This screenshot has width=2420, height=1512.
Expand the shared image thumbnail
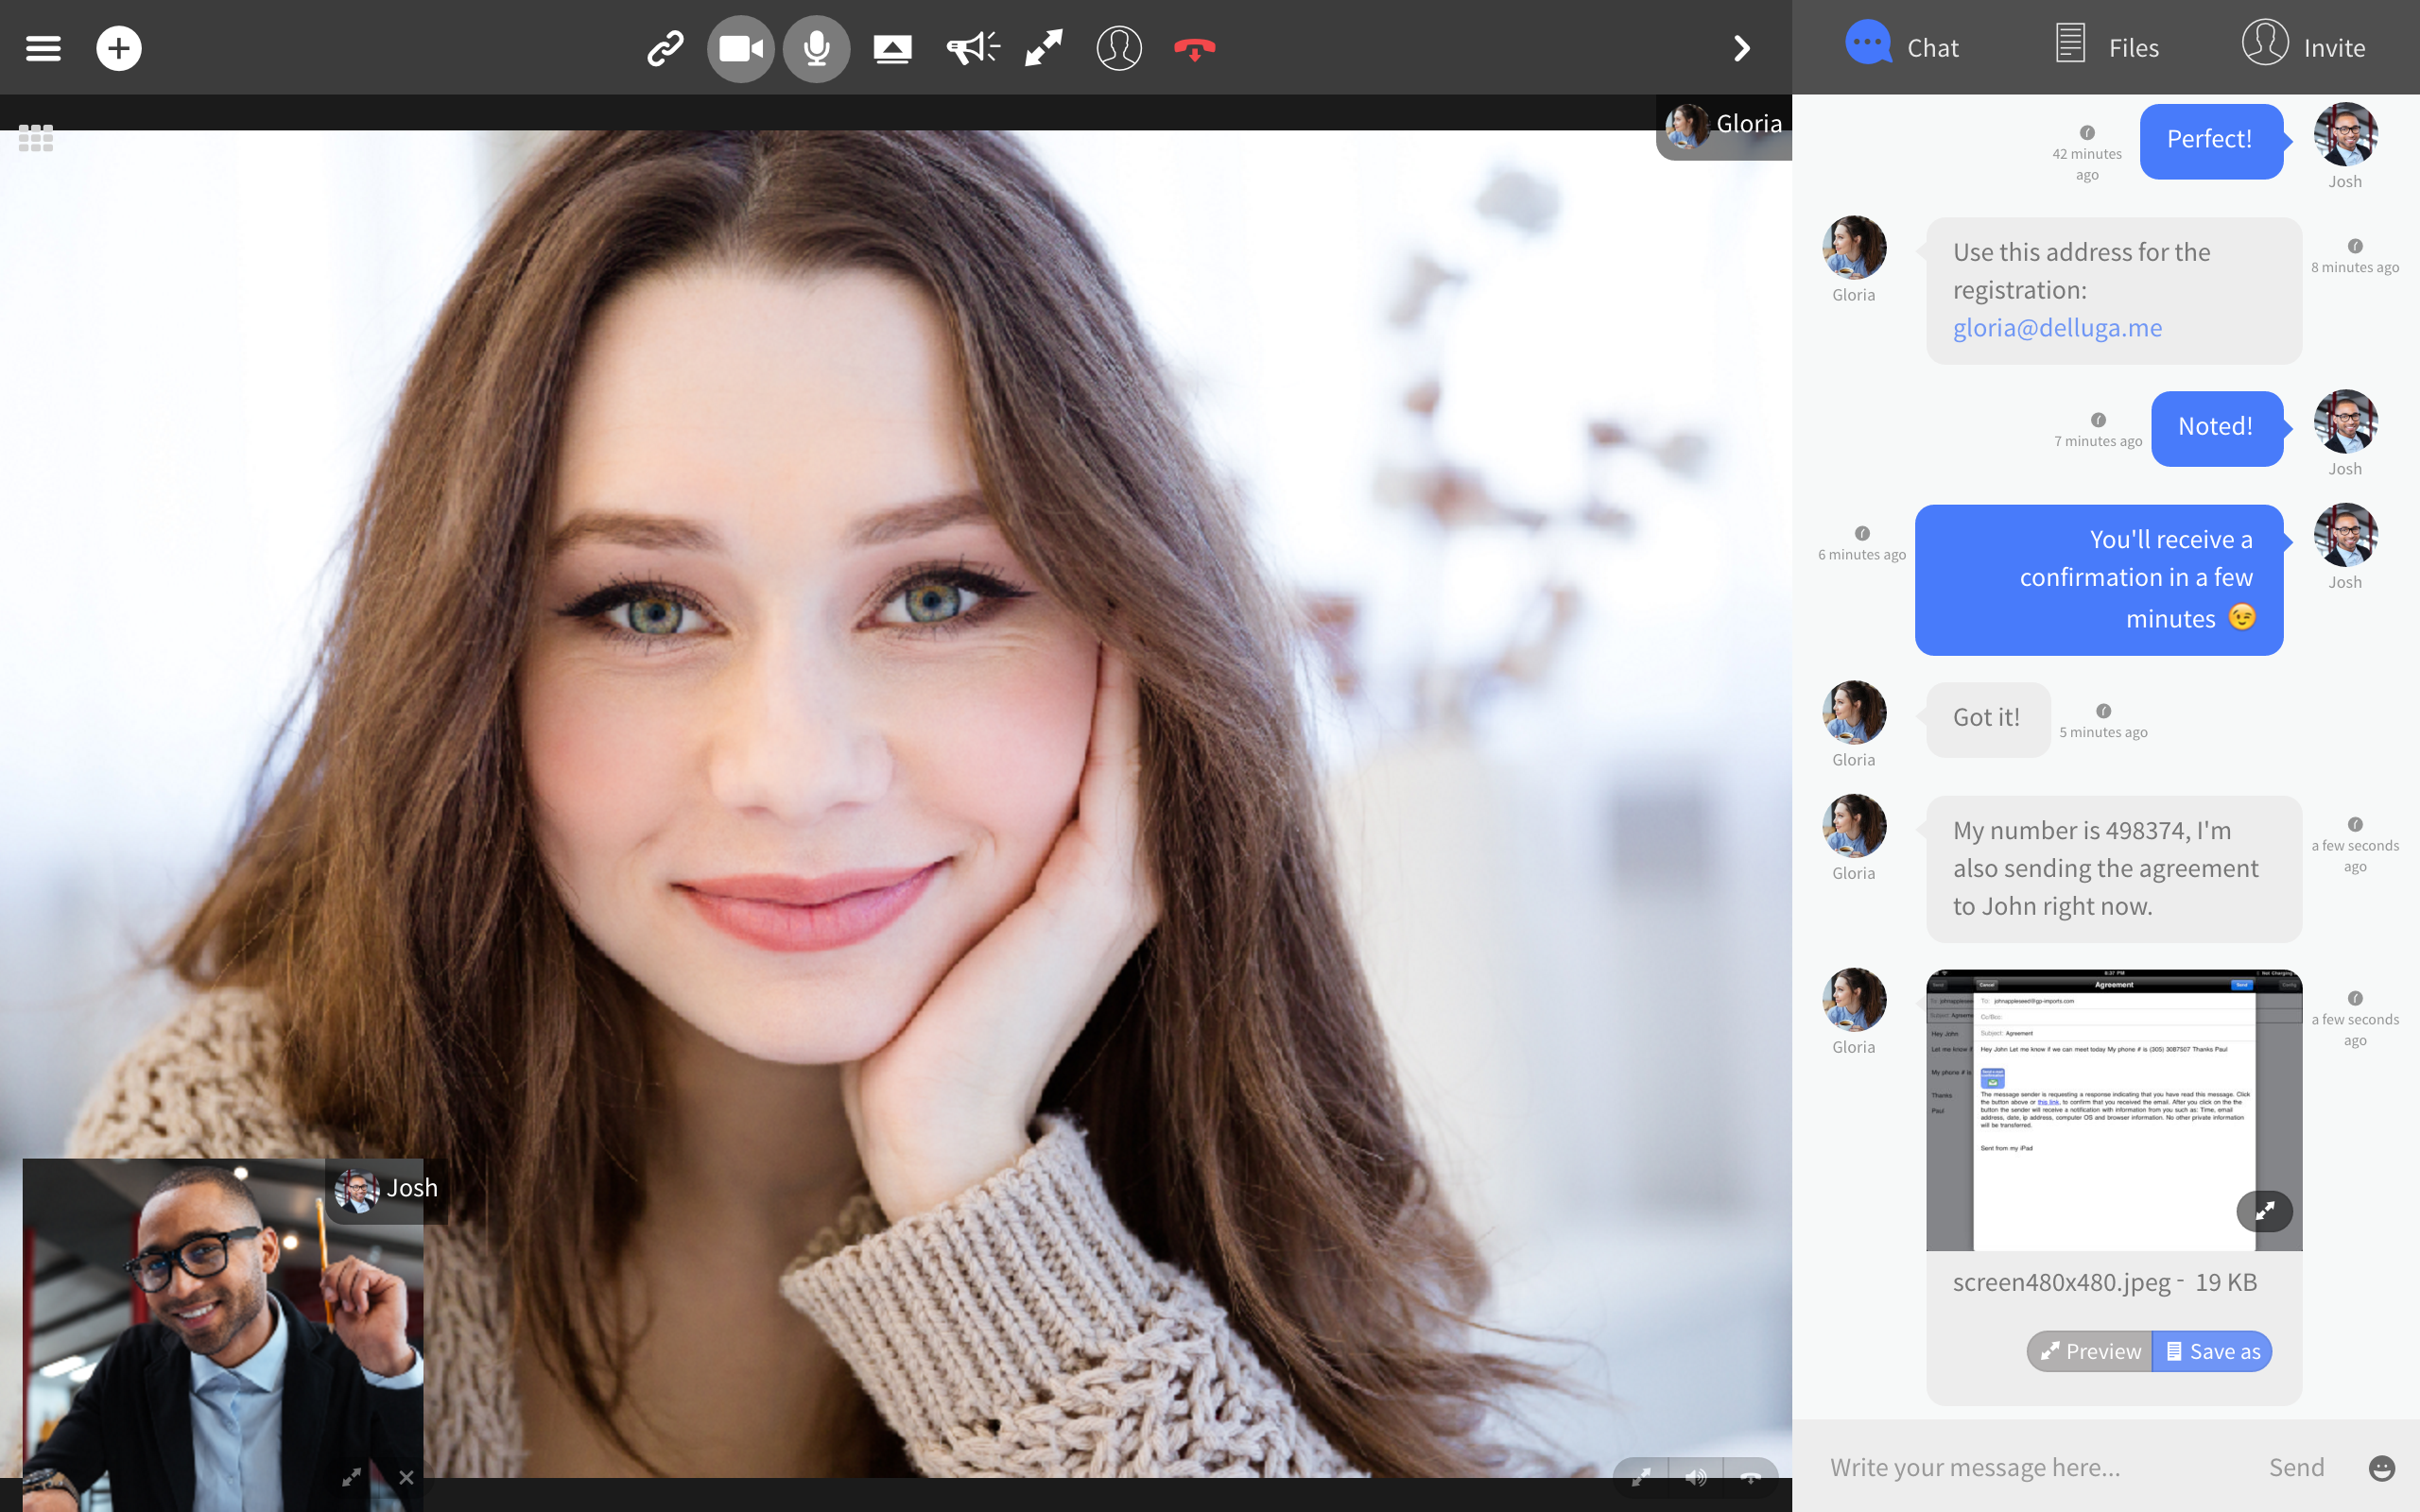pyautogui.click(x=2264, y=1211)
